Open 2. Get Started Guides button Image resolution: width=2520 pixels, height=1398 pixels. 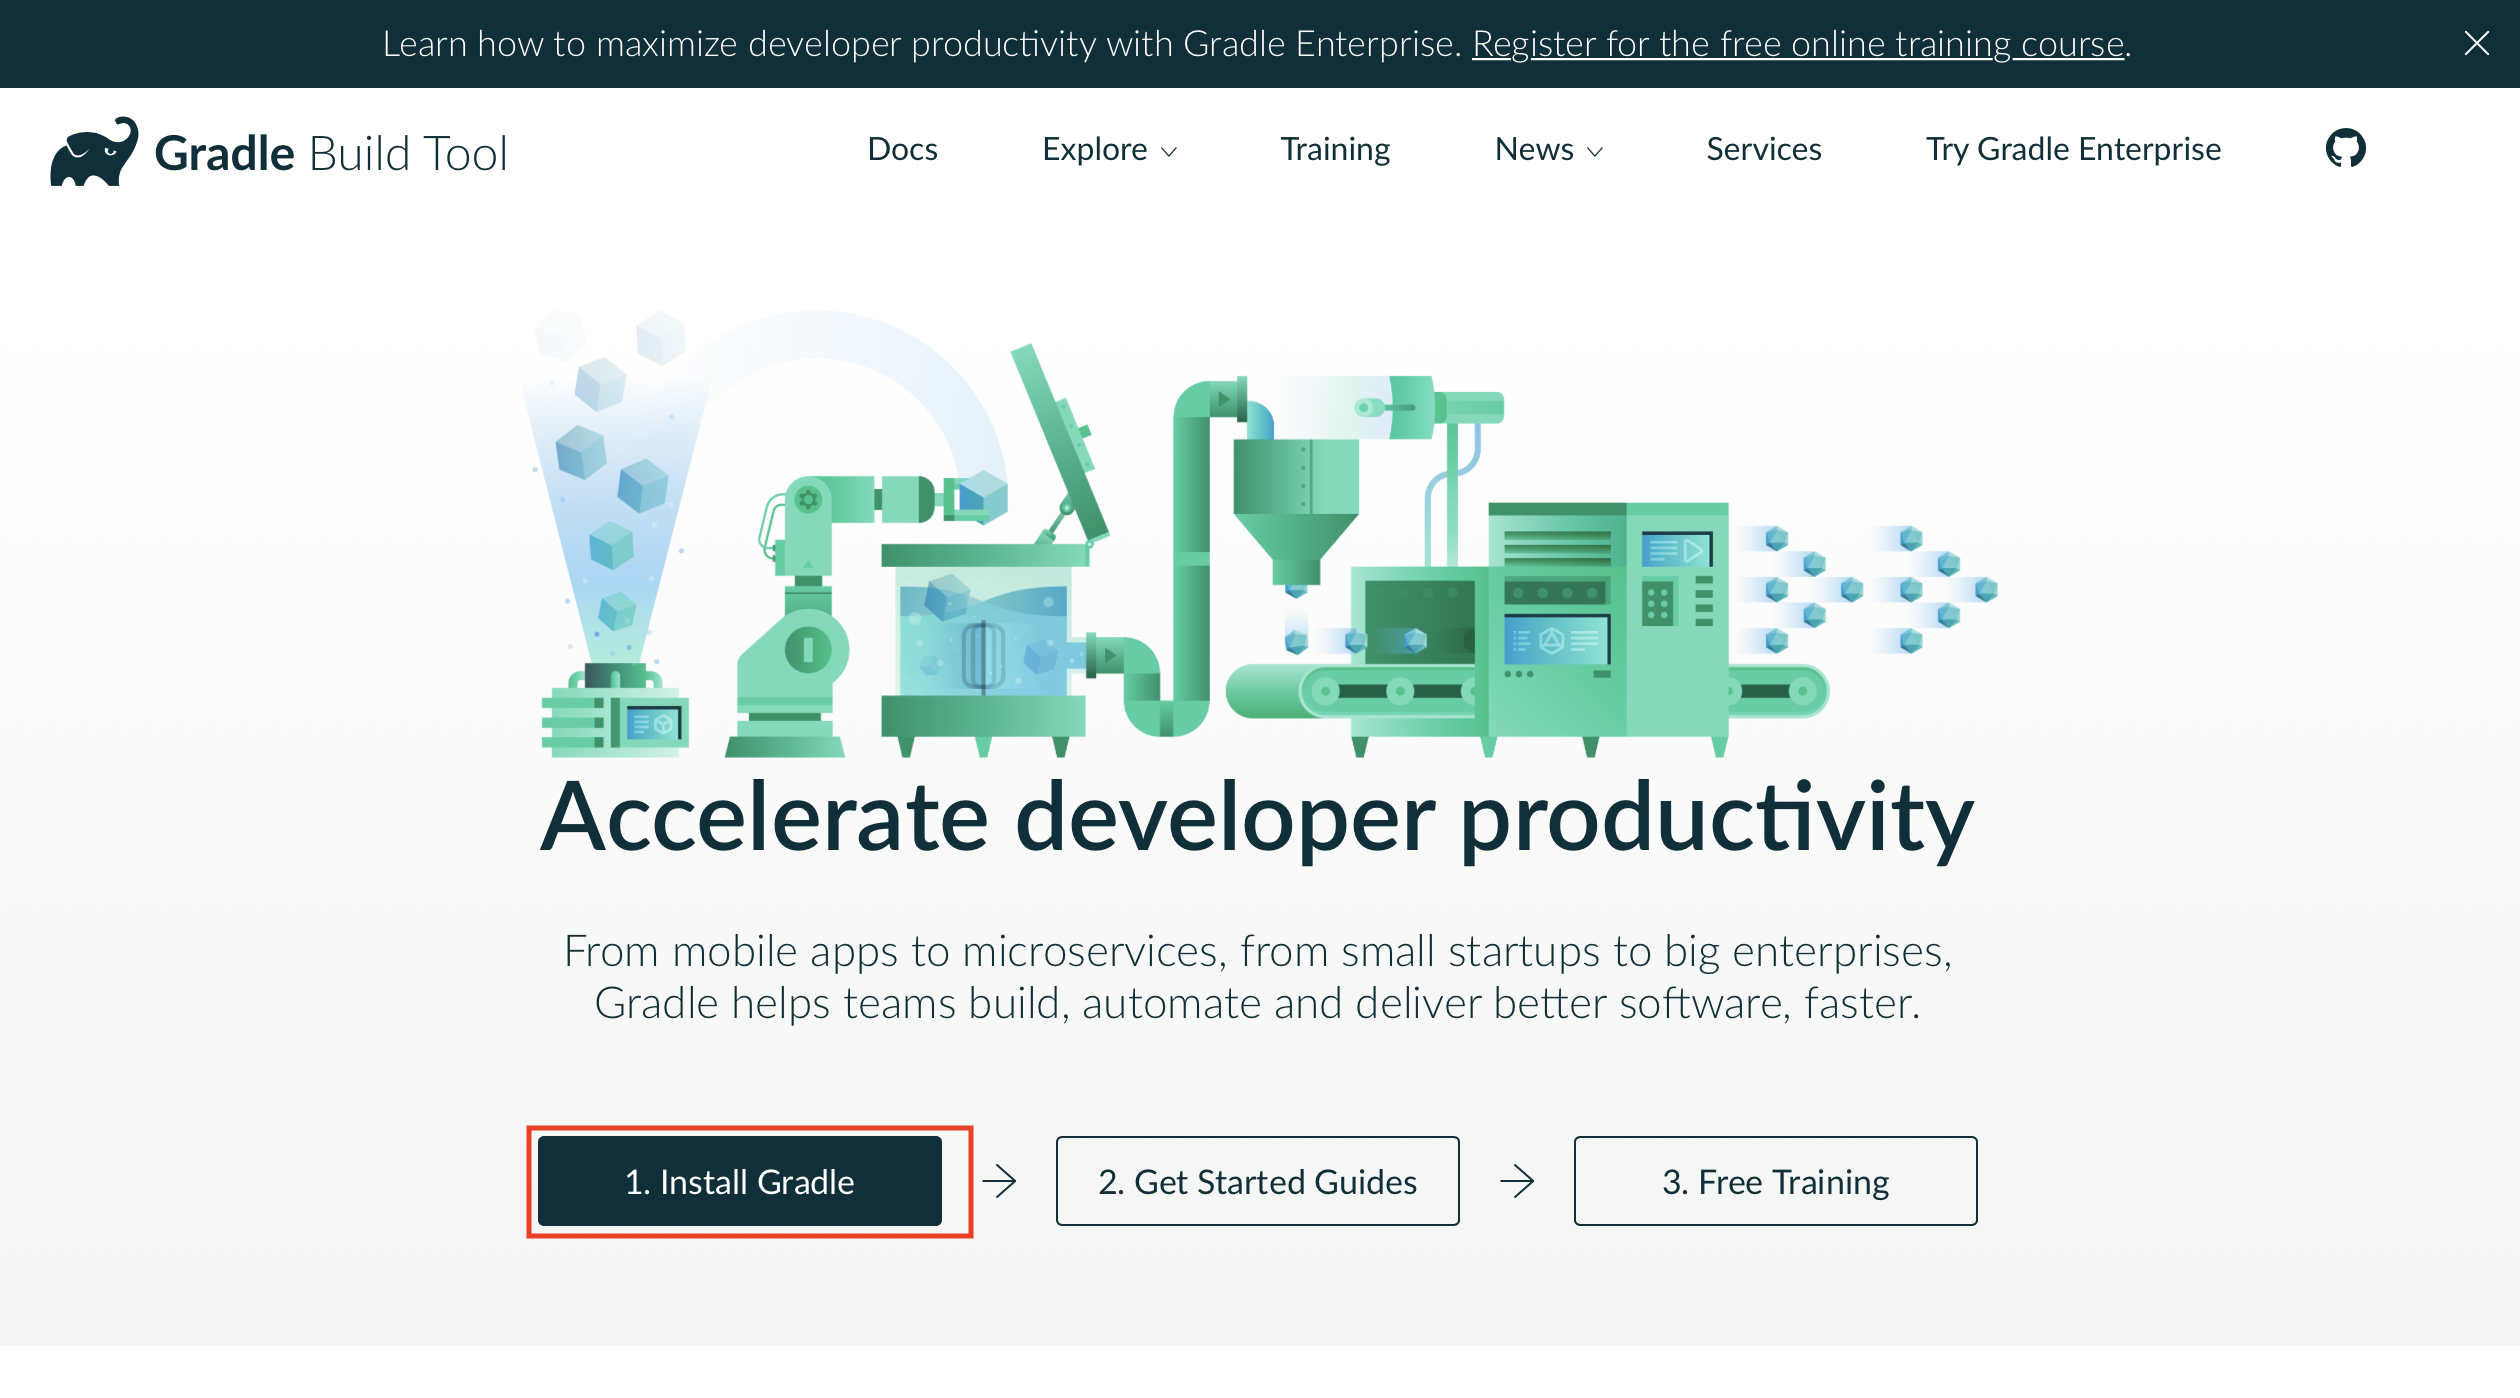(x=1257, y=1181)
